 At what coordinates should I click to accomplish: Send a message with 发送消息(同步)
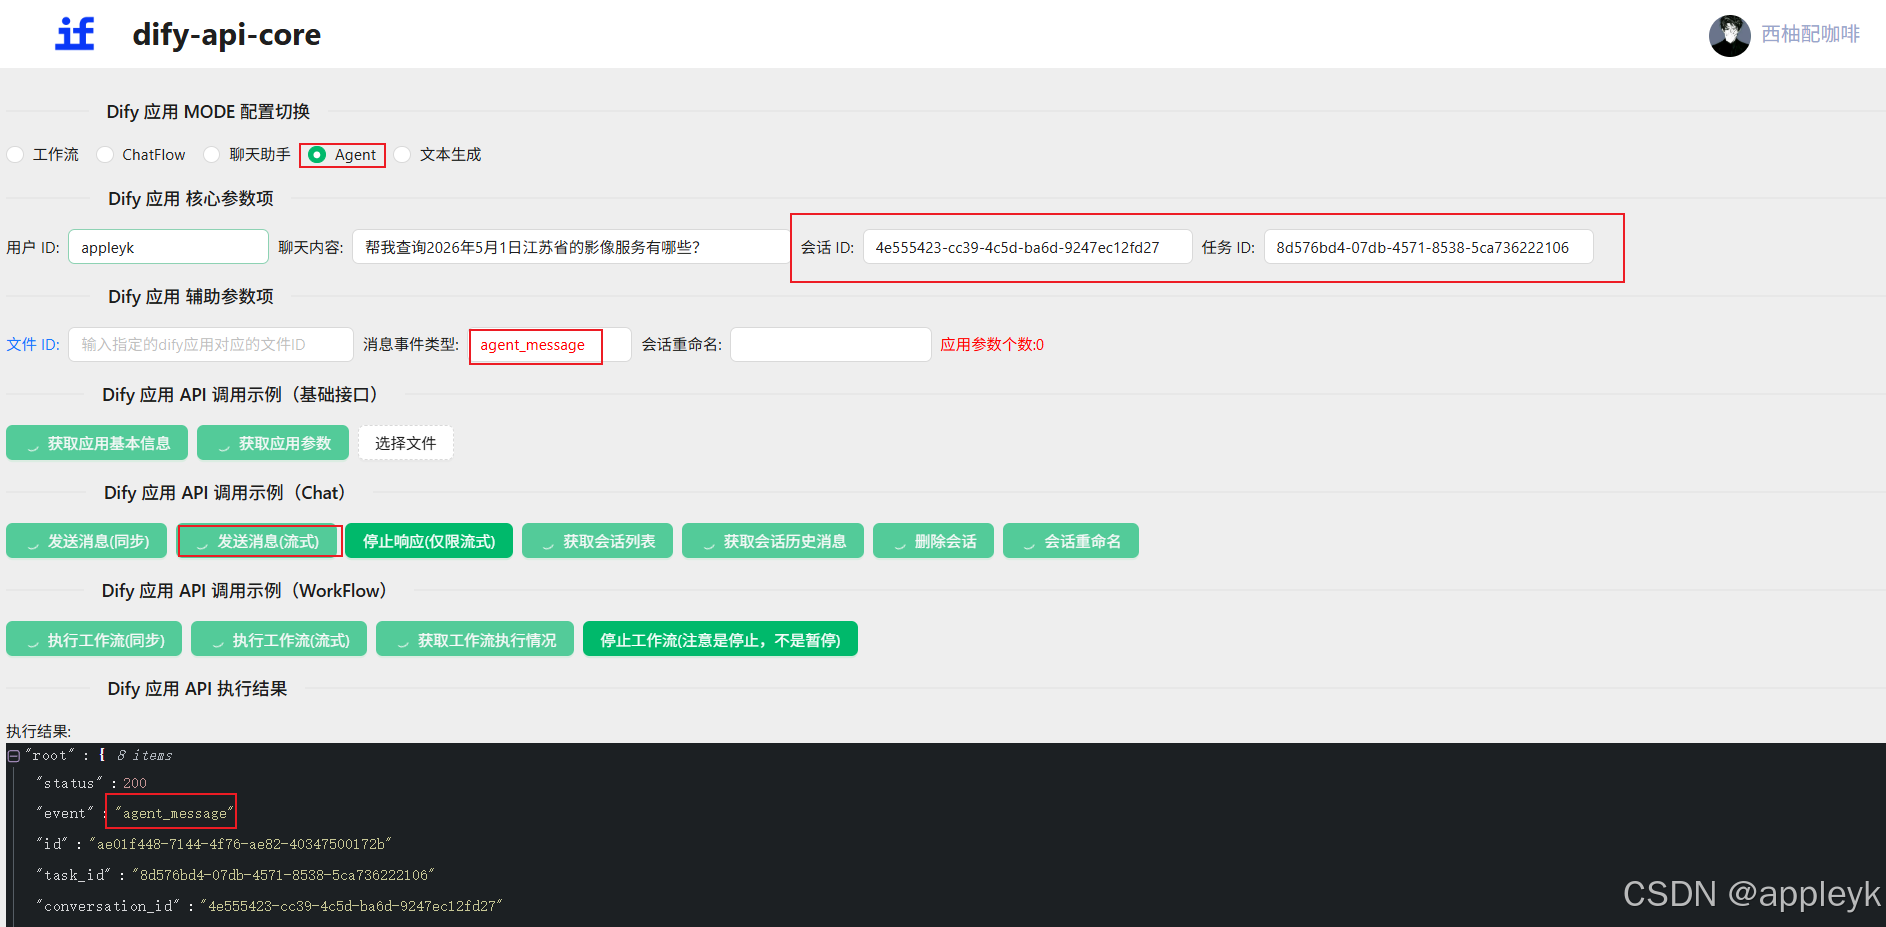(x=87, y=541)
